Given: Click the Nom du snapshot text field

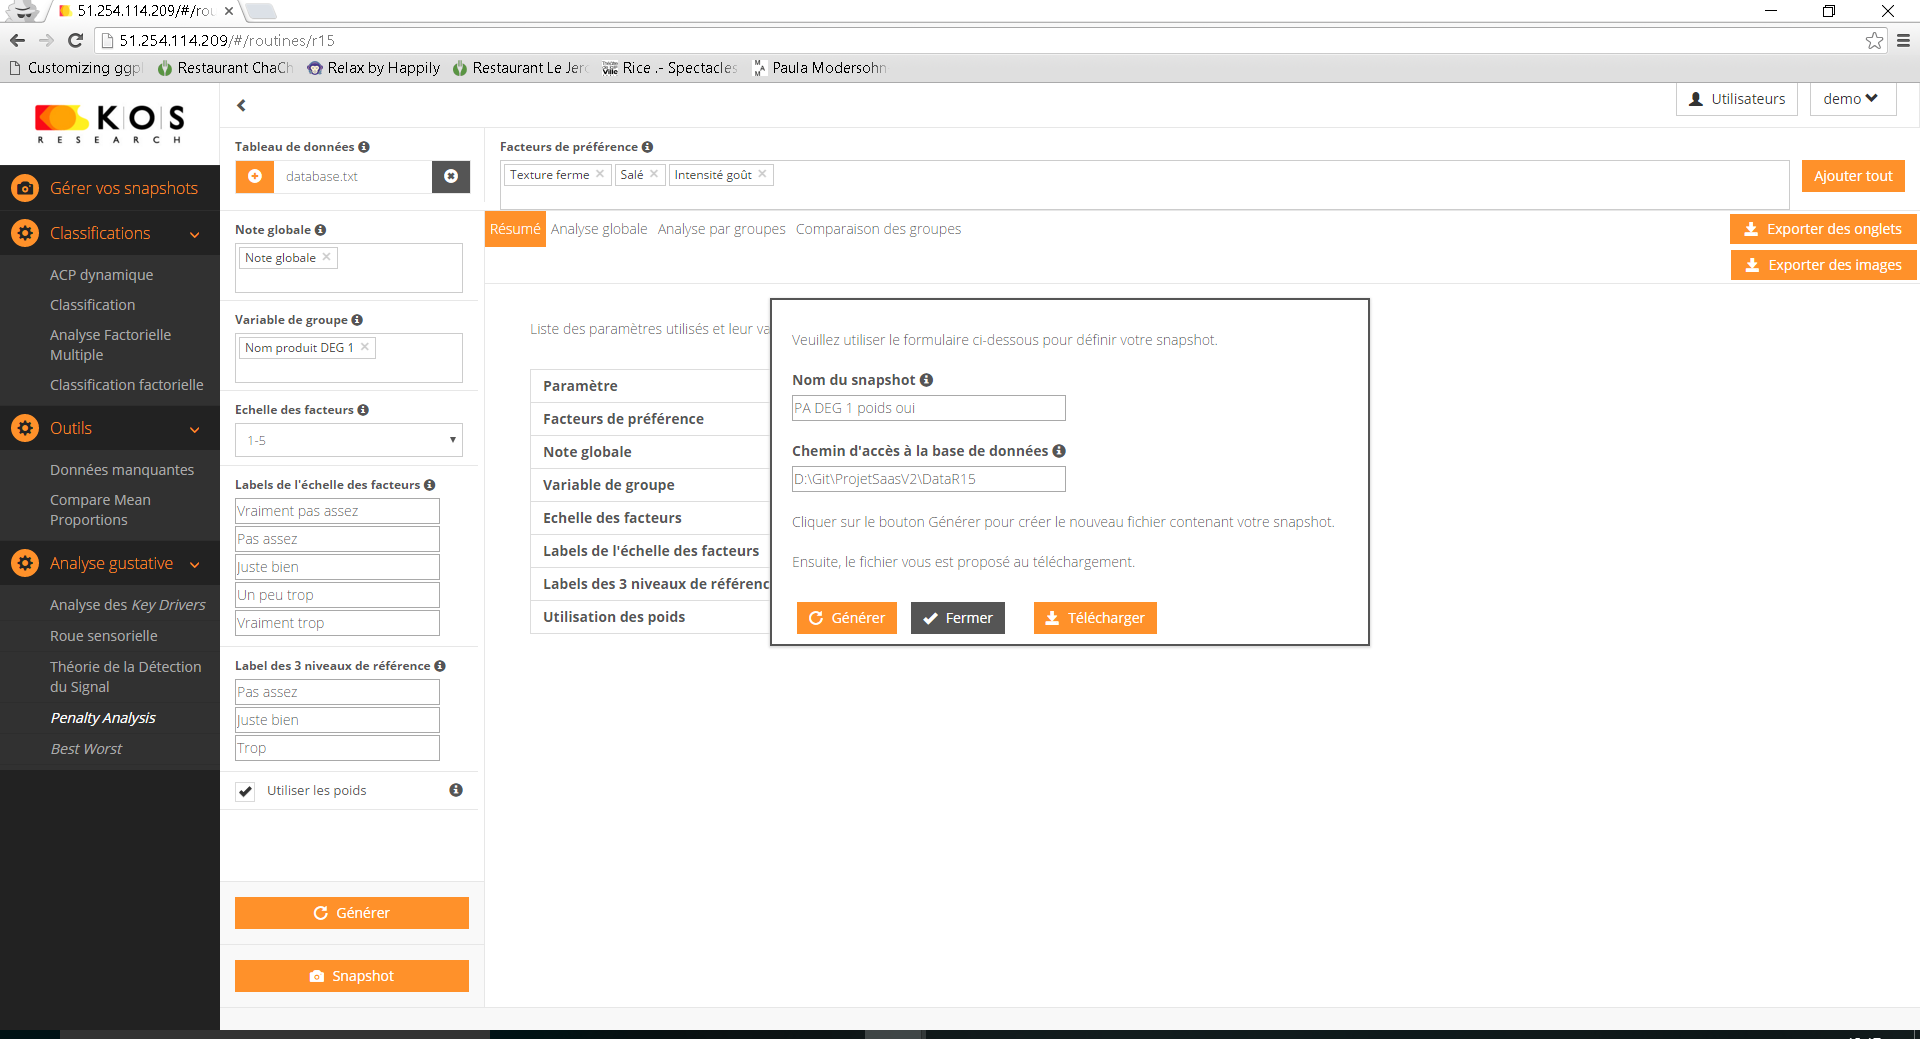Looking at the screenshot, I should 928,408.
